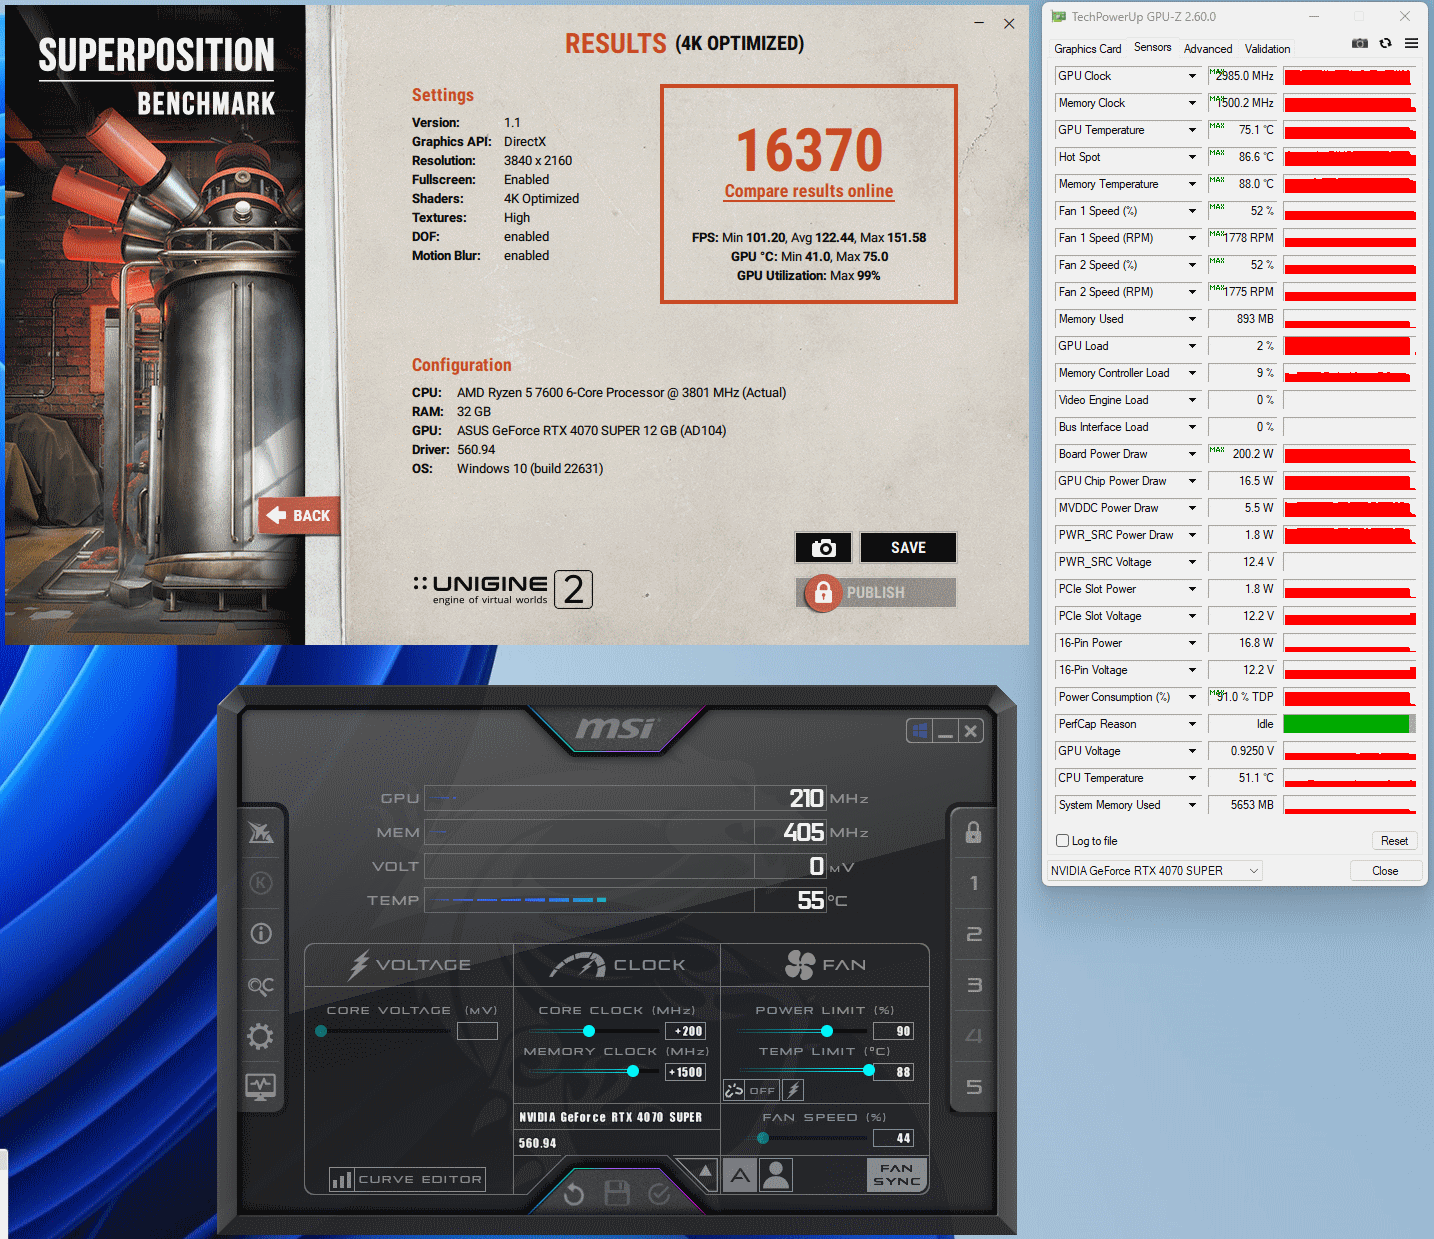Open Afterburner hardware monitor window

[261, 1088]
